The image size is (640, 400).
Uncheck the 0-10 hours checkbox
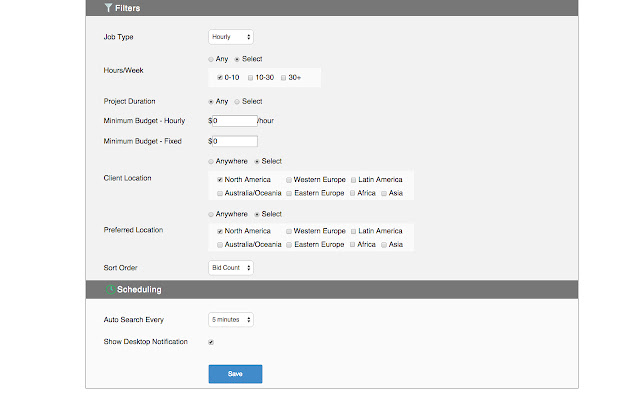[219, 77]
